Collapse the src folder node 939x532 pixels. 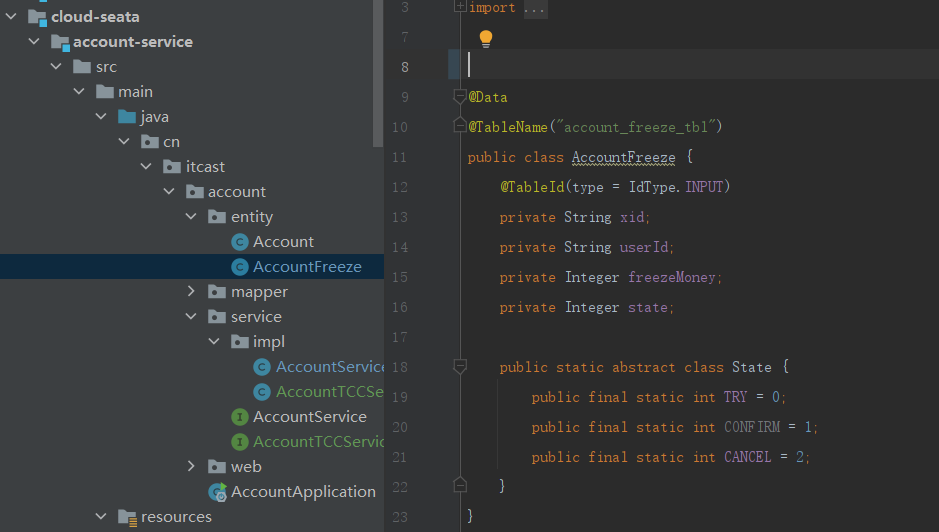[x=56, y=66]
